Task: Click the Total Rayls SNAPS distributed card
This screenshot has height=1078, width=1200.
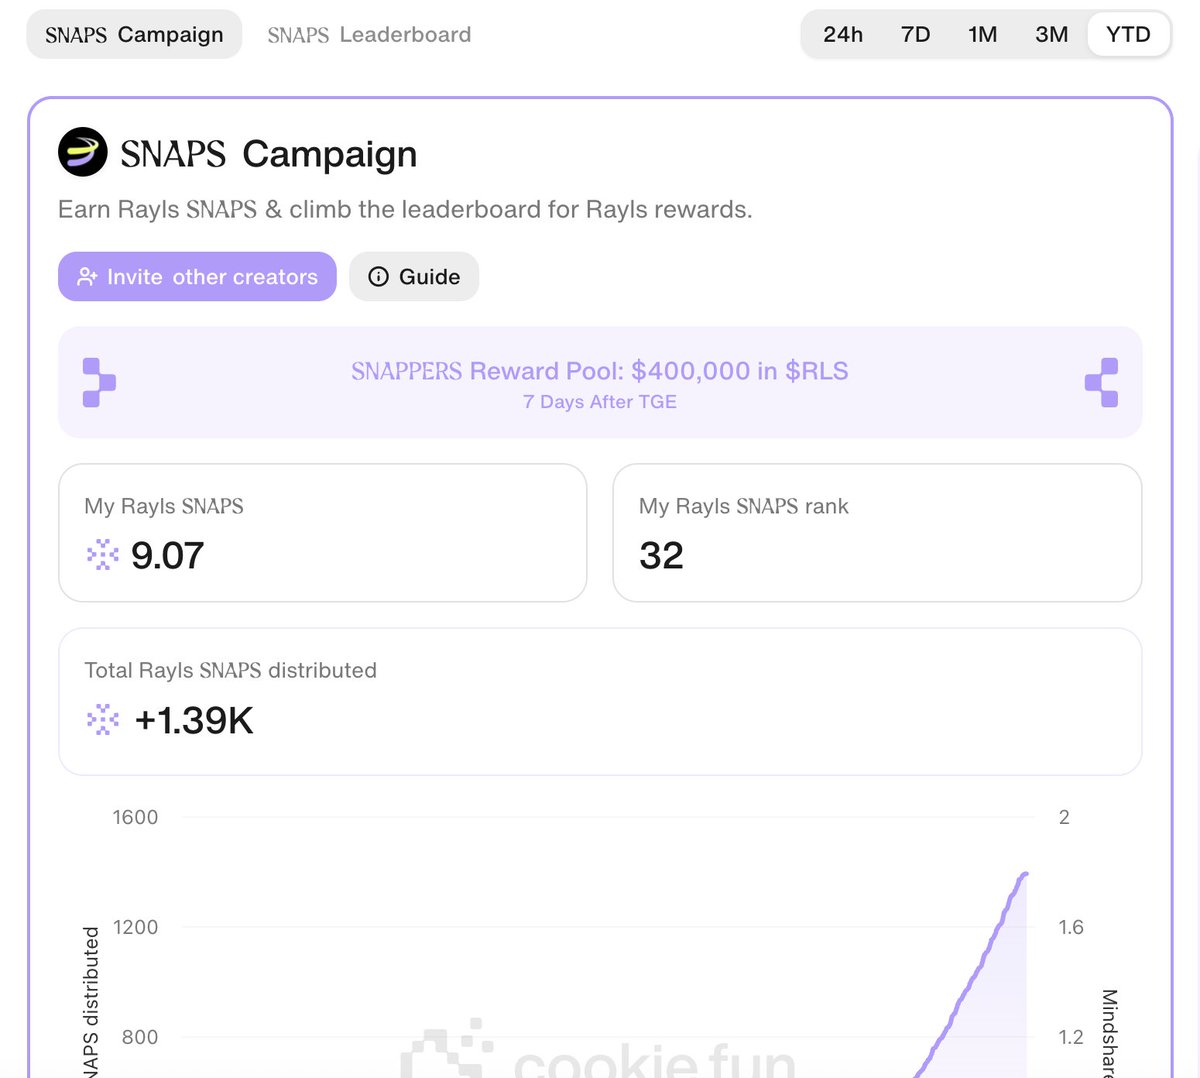Action: tap(600, 701)
